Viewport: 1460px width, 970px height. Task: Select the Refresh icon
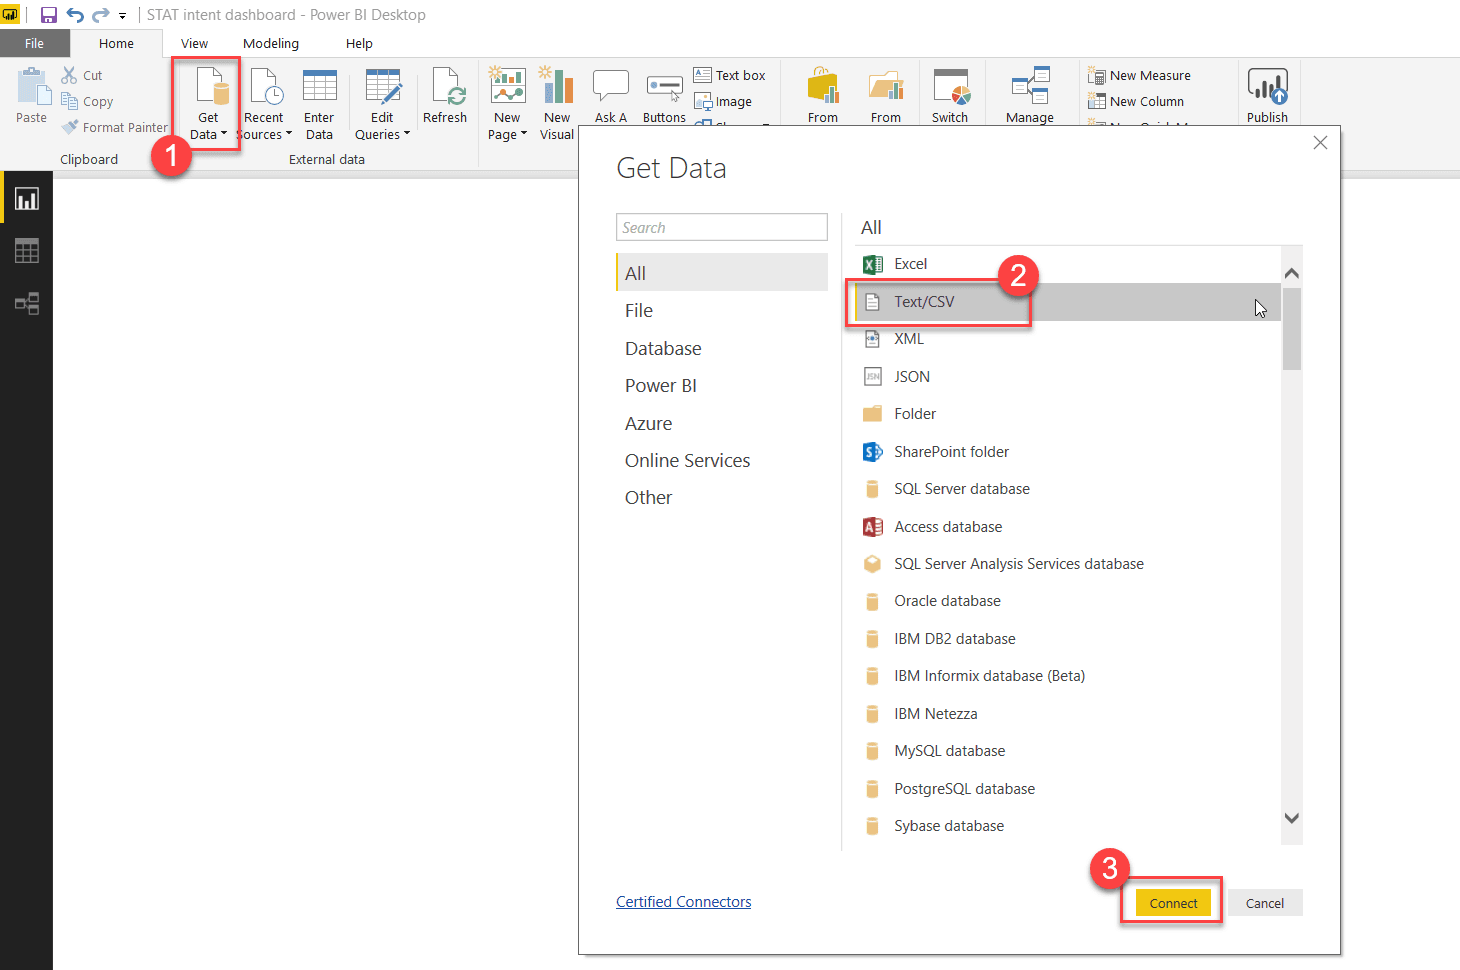(445, 95)
